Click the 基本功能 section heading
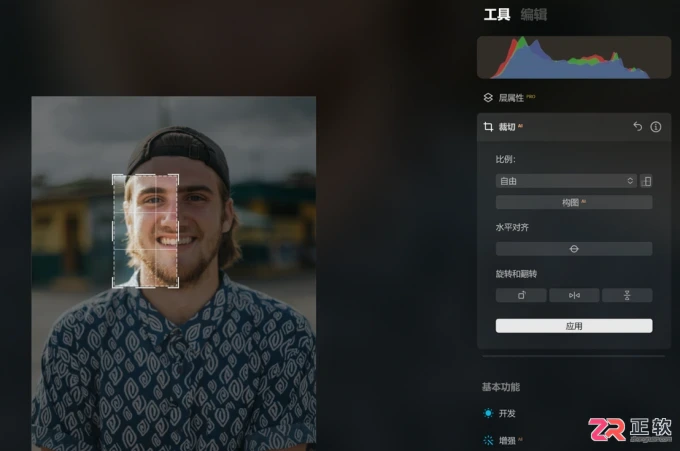Screen dimensions: 680x451 pos(501,387)
